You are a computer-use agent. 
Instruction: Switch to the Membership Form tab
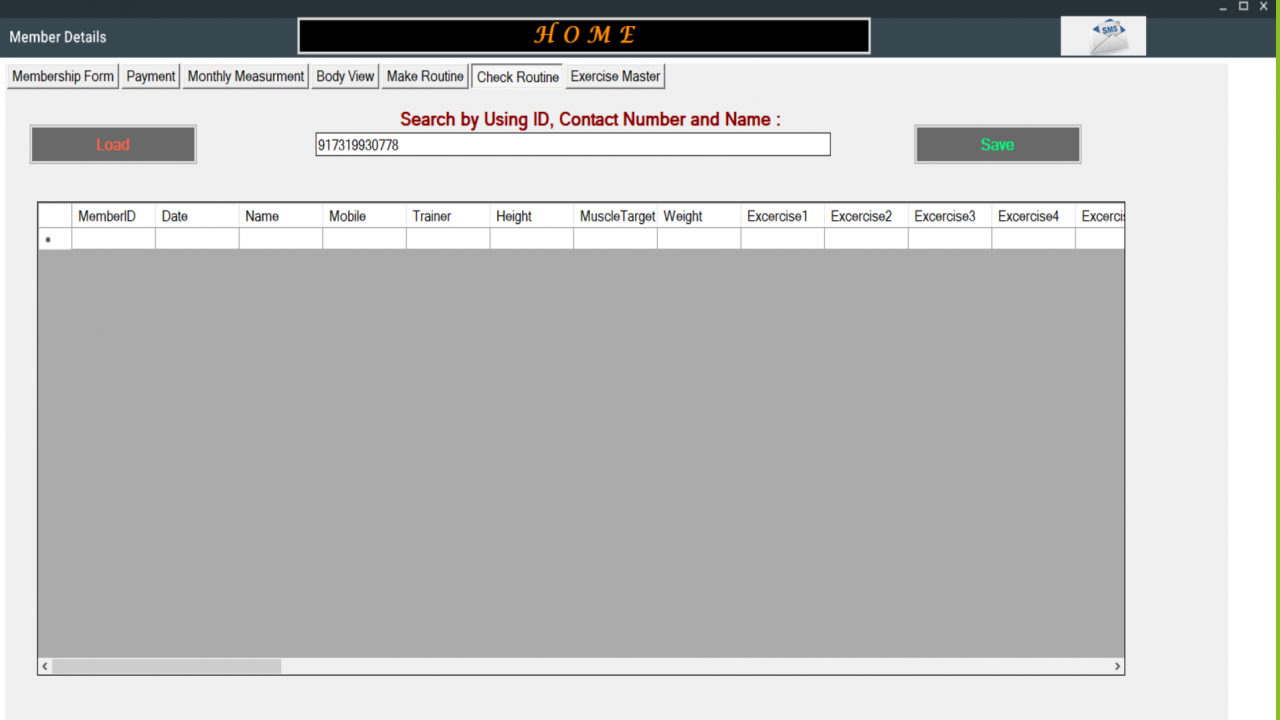click(63, 76)
